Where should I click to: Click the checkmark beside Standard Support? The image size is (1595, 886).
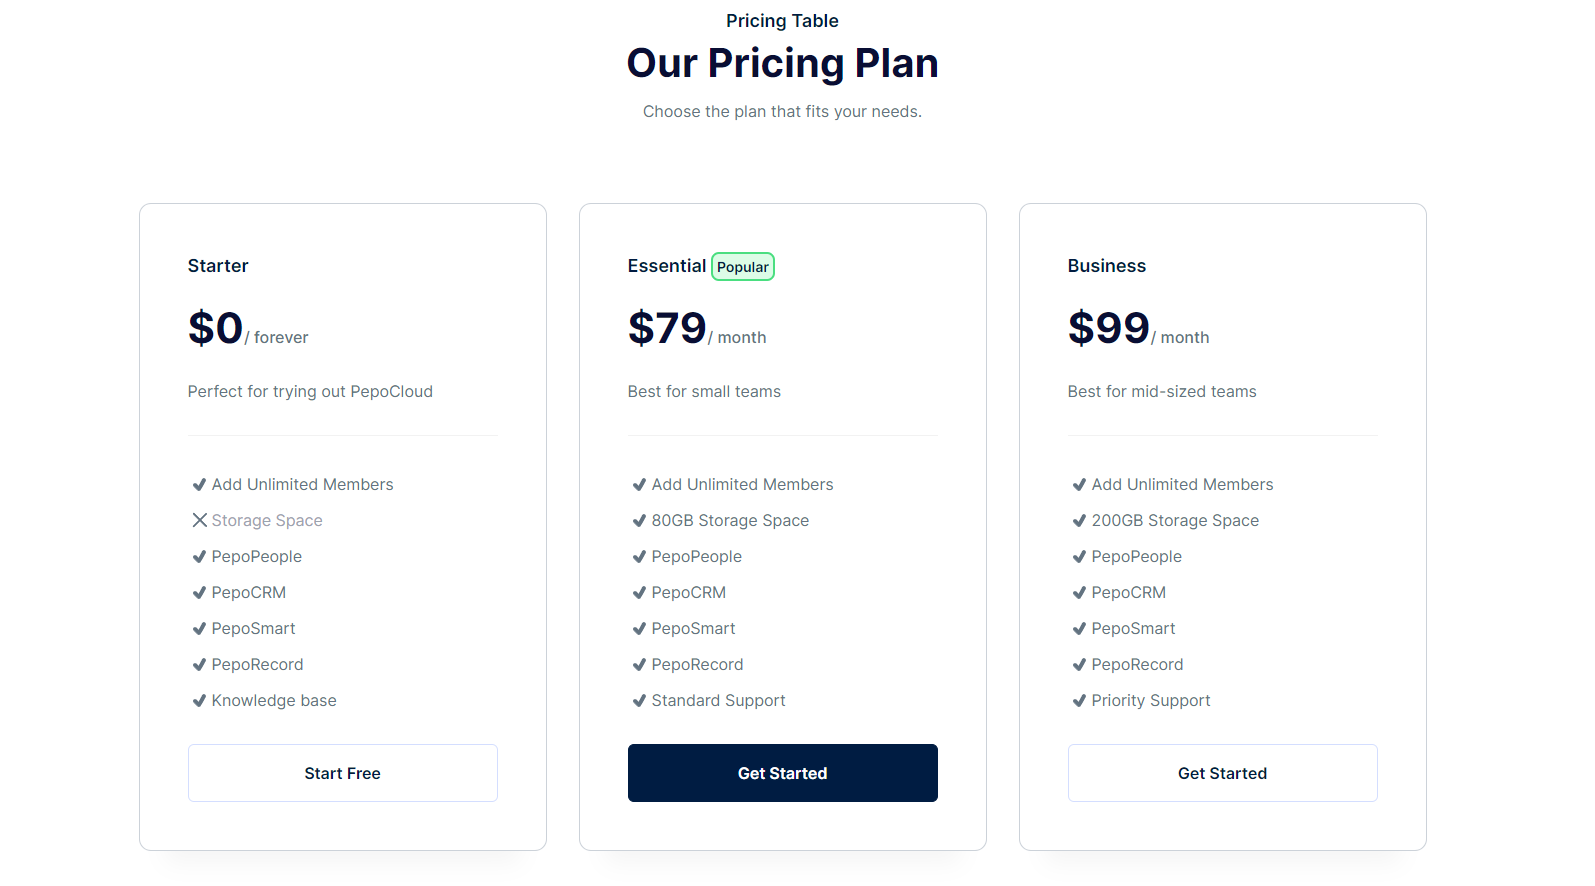pyautogui.click(x=639, y=700)
